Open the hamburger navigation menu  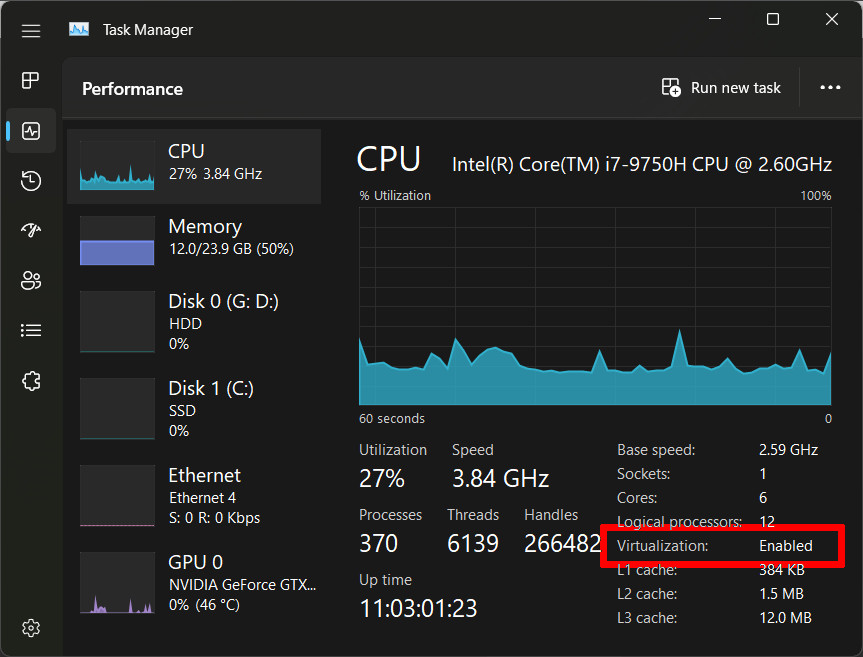click(x=31, y=30)
